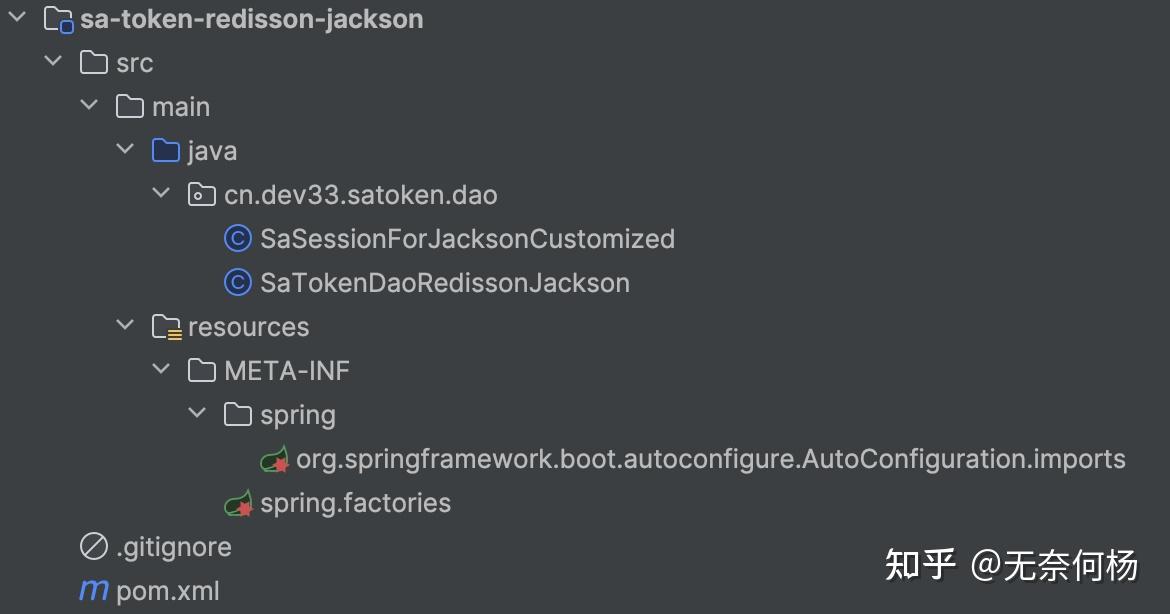Viewport: 1170px width, 614px height.
Task: Click the .gitignore file icon
Action: [x=94, y=547]
